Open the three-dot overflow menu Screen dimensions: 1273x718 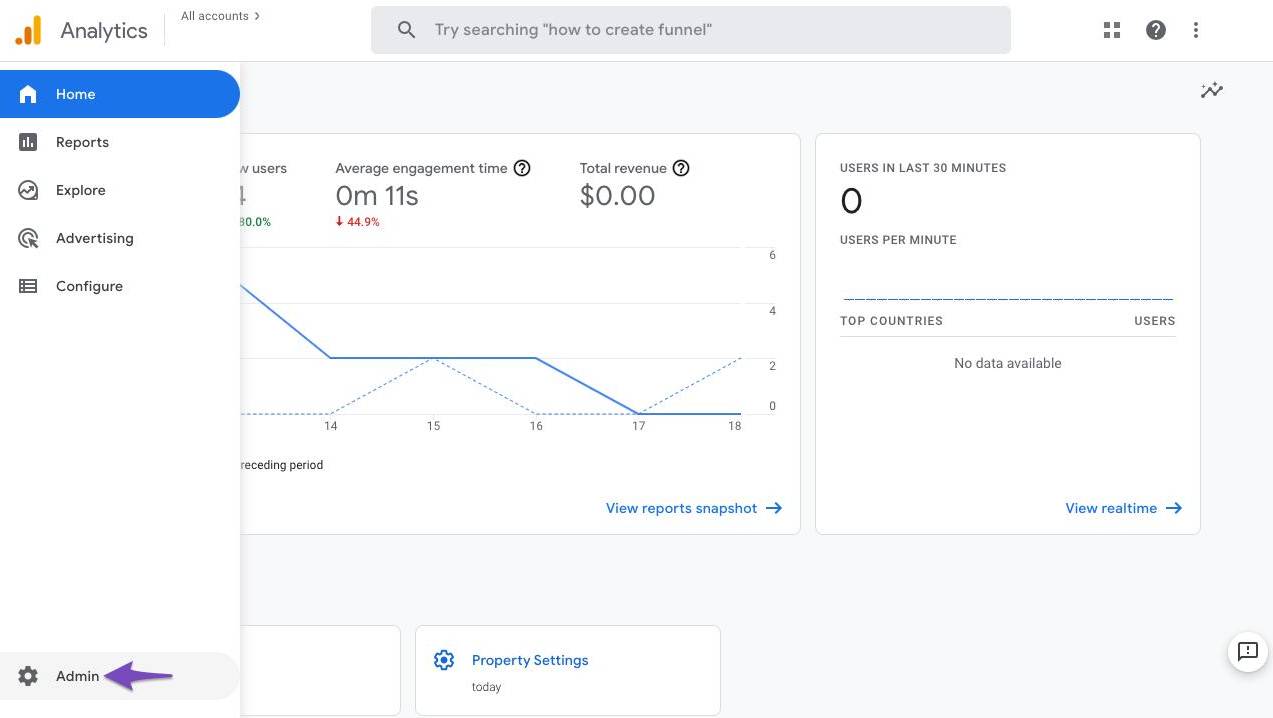1195,29
